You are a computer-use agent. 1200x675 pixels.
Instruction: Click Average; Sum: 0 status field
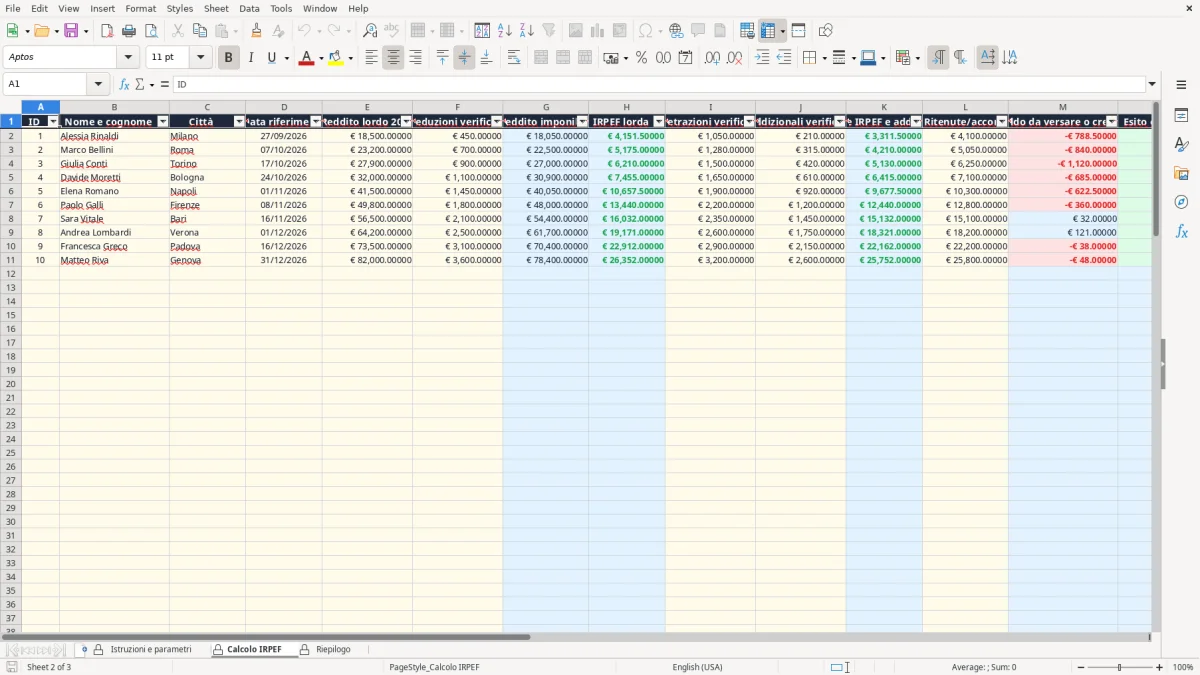click(x=984, y=667)
